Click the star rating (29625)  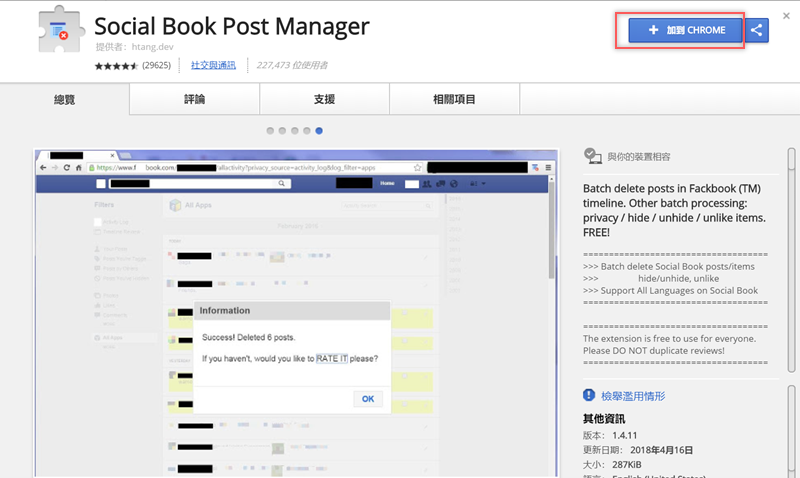(133, 65)
